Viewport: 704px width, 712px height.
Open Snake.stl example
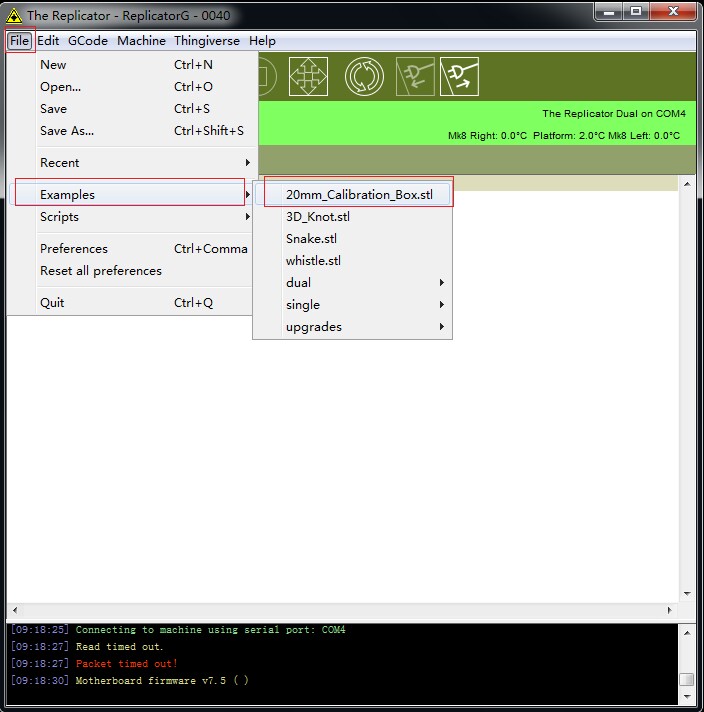click(353, 238)
